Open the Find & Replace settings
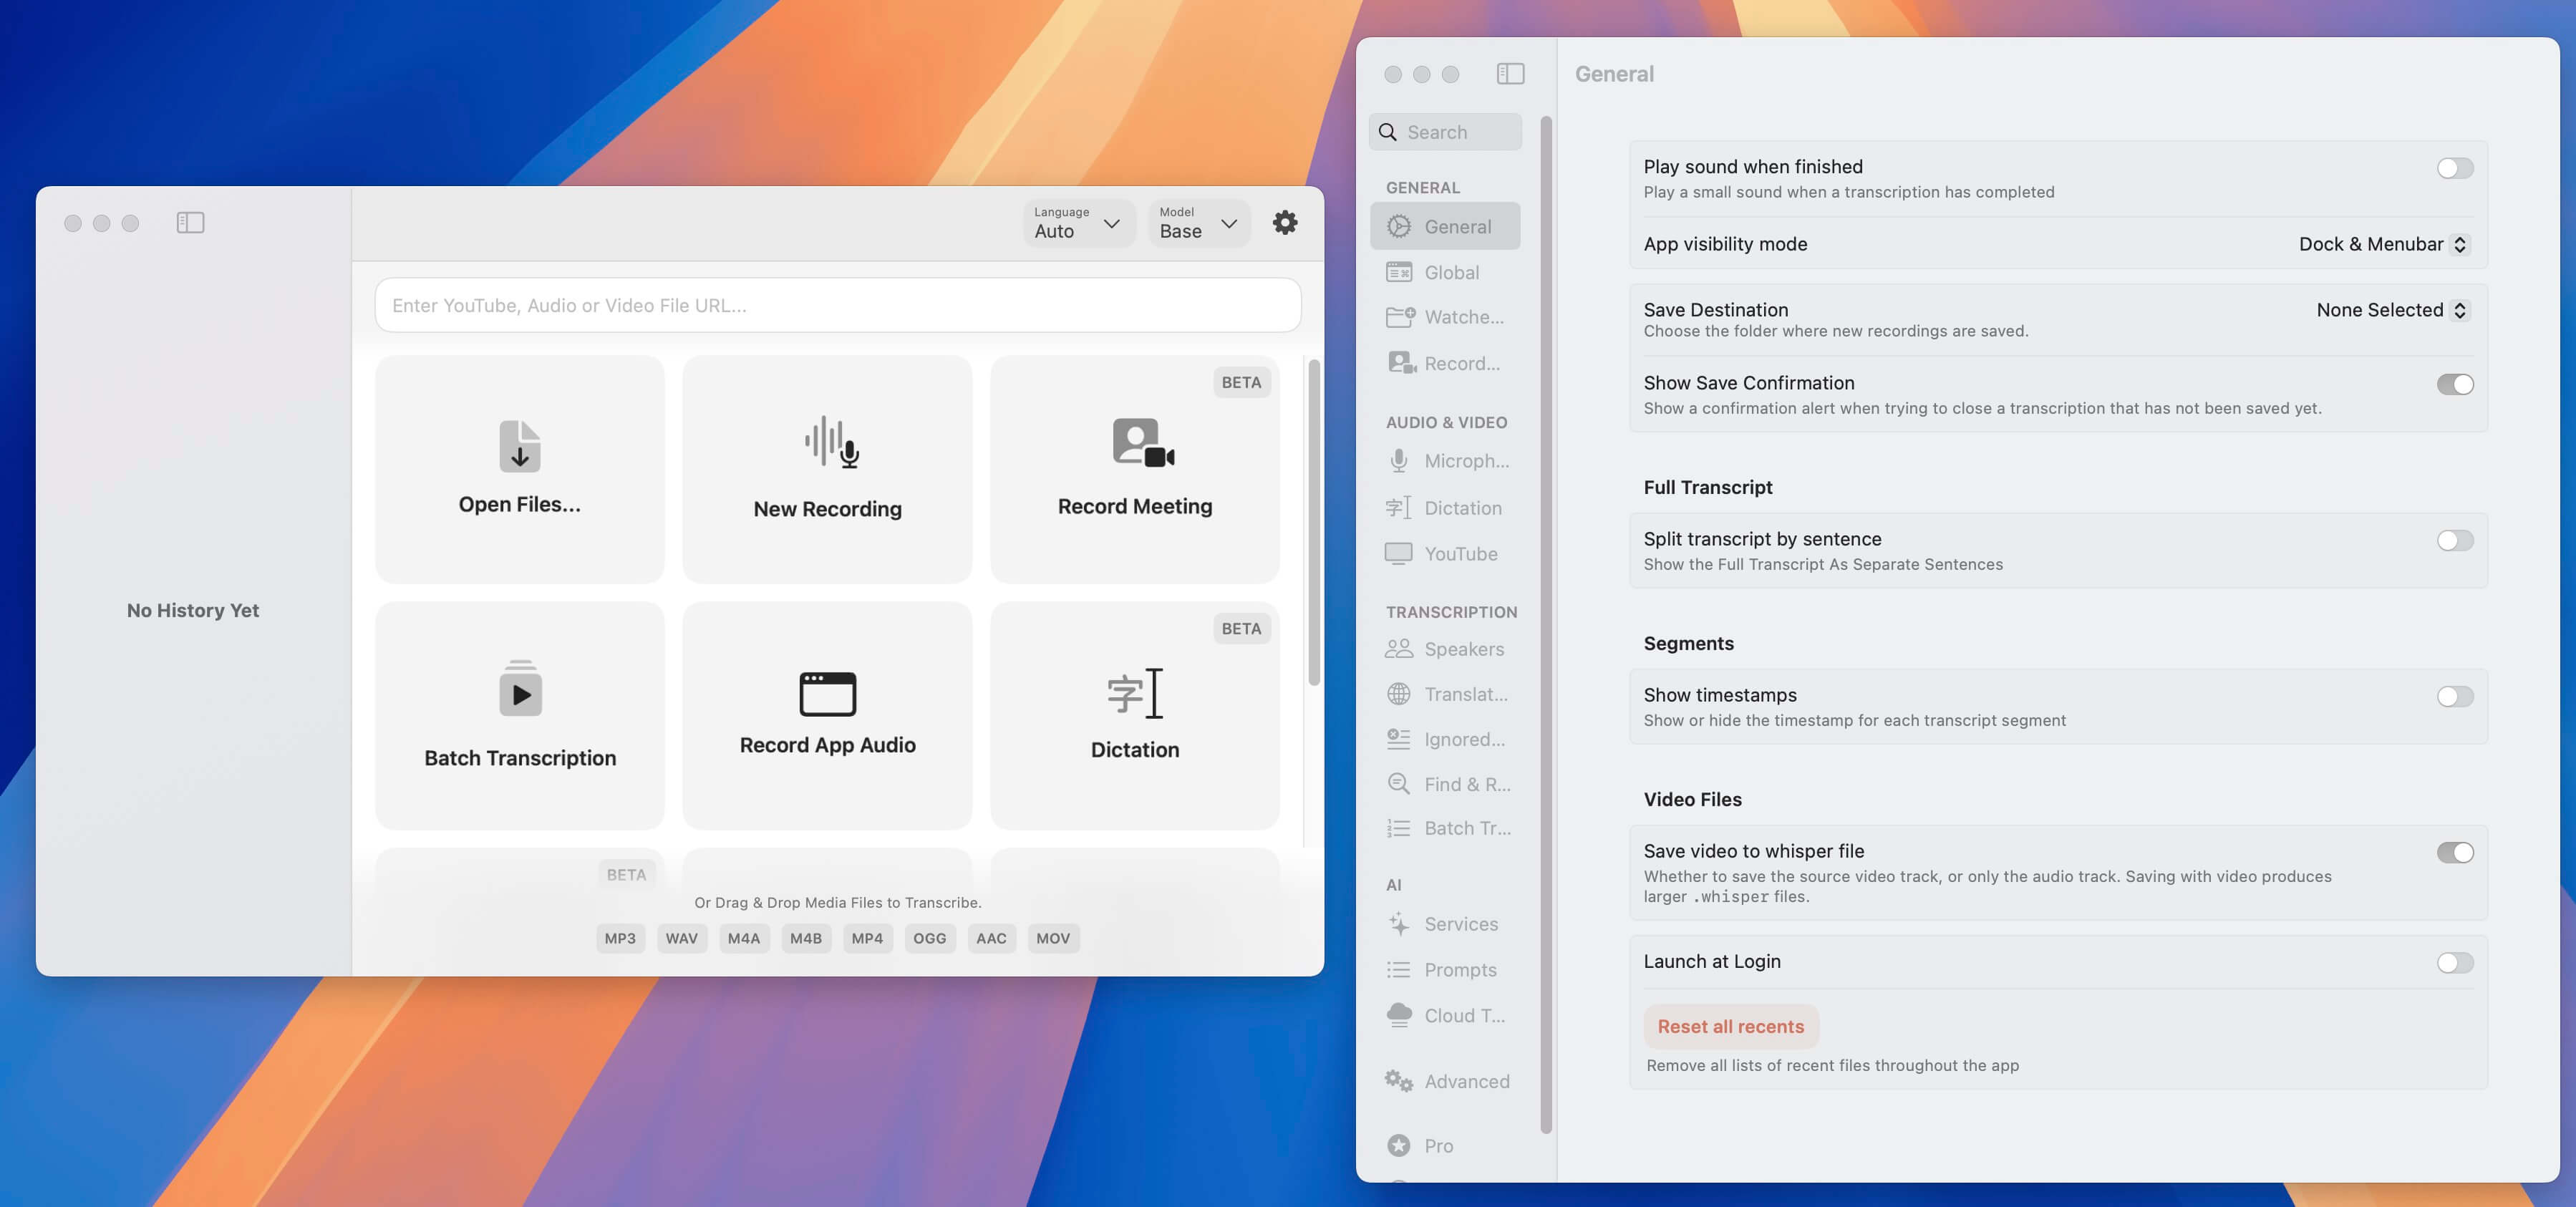The image size is (2576, 1207). [x=1467, y=784]
